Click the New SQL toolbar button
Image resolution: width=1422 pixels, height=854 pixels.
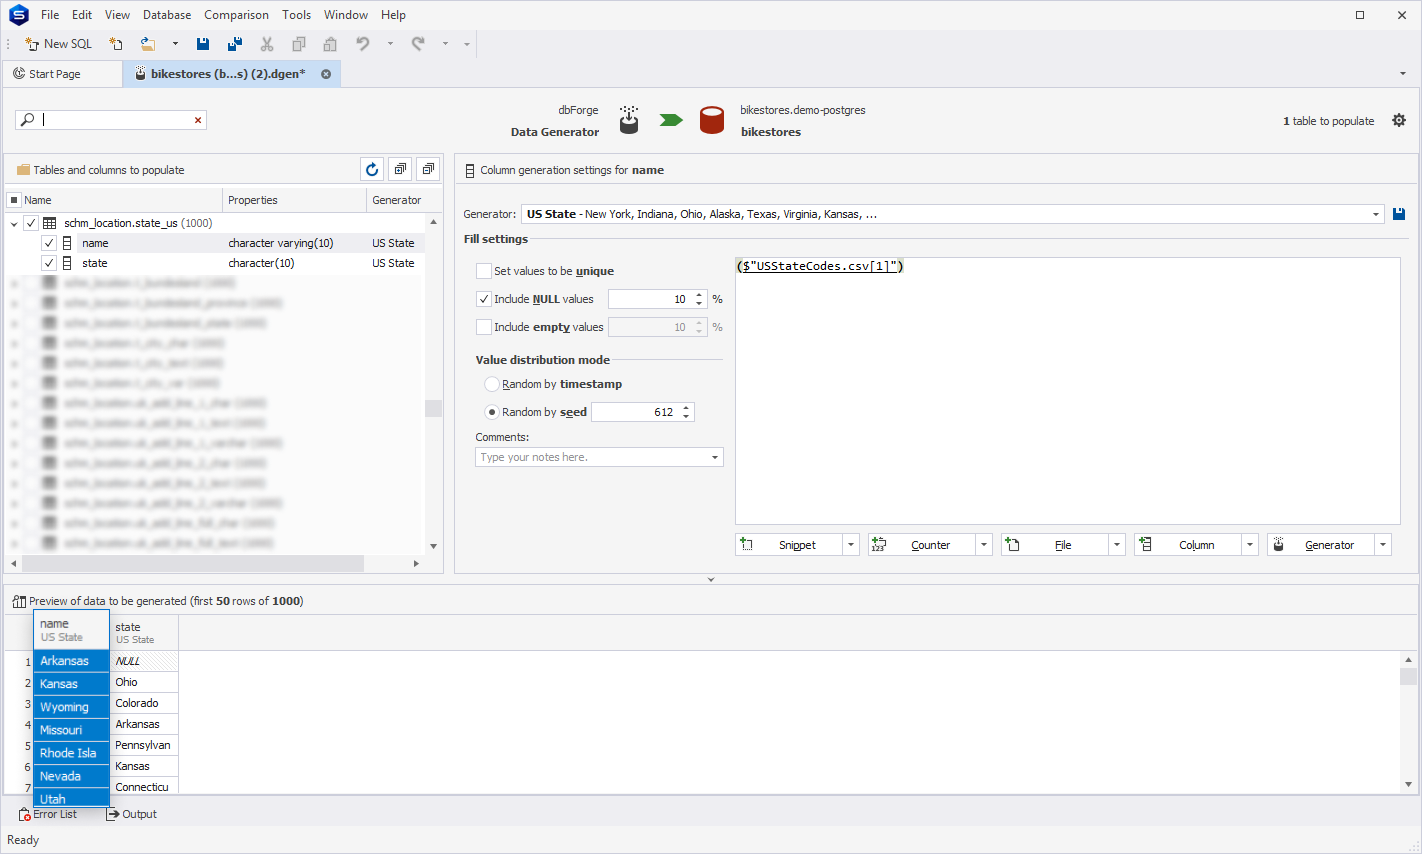[58, 44]
